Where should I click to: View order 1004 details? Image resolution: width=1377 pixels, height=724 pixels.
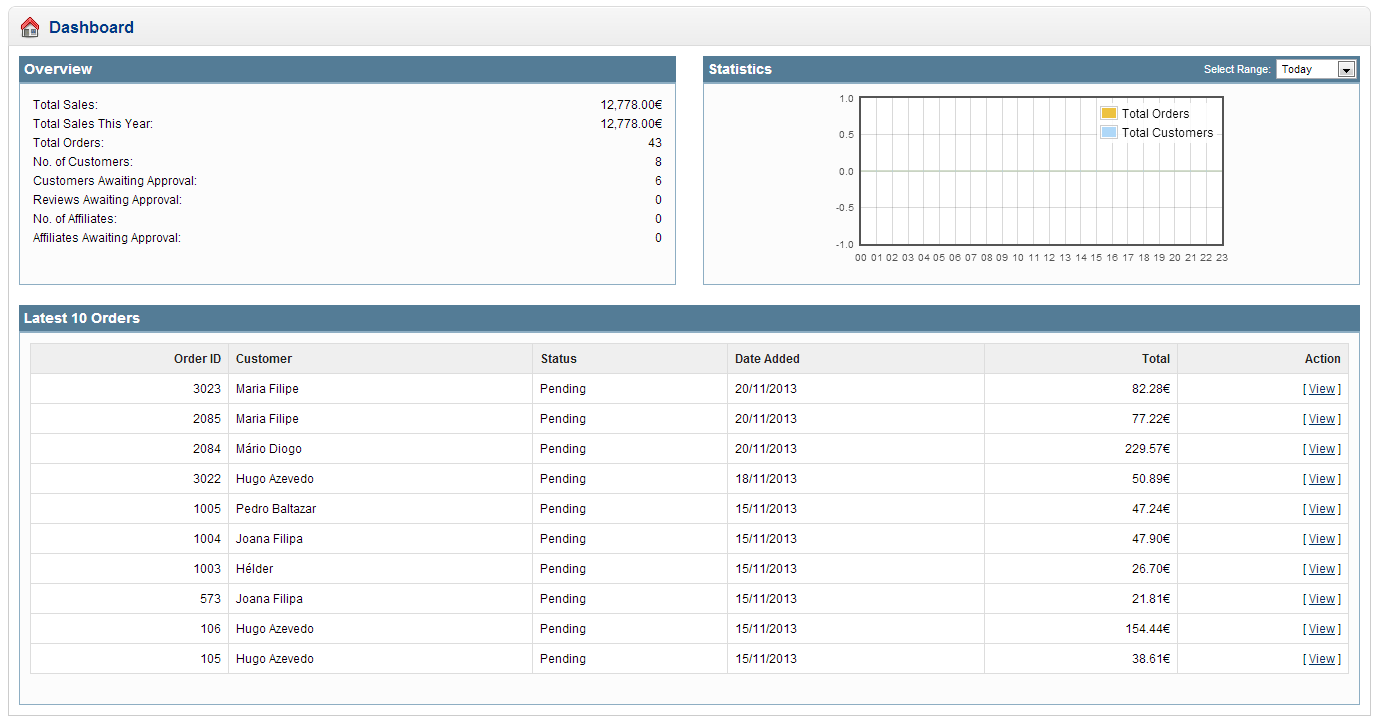1322,539
